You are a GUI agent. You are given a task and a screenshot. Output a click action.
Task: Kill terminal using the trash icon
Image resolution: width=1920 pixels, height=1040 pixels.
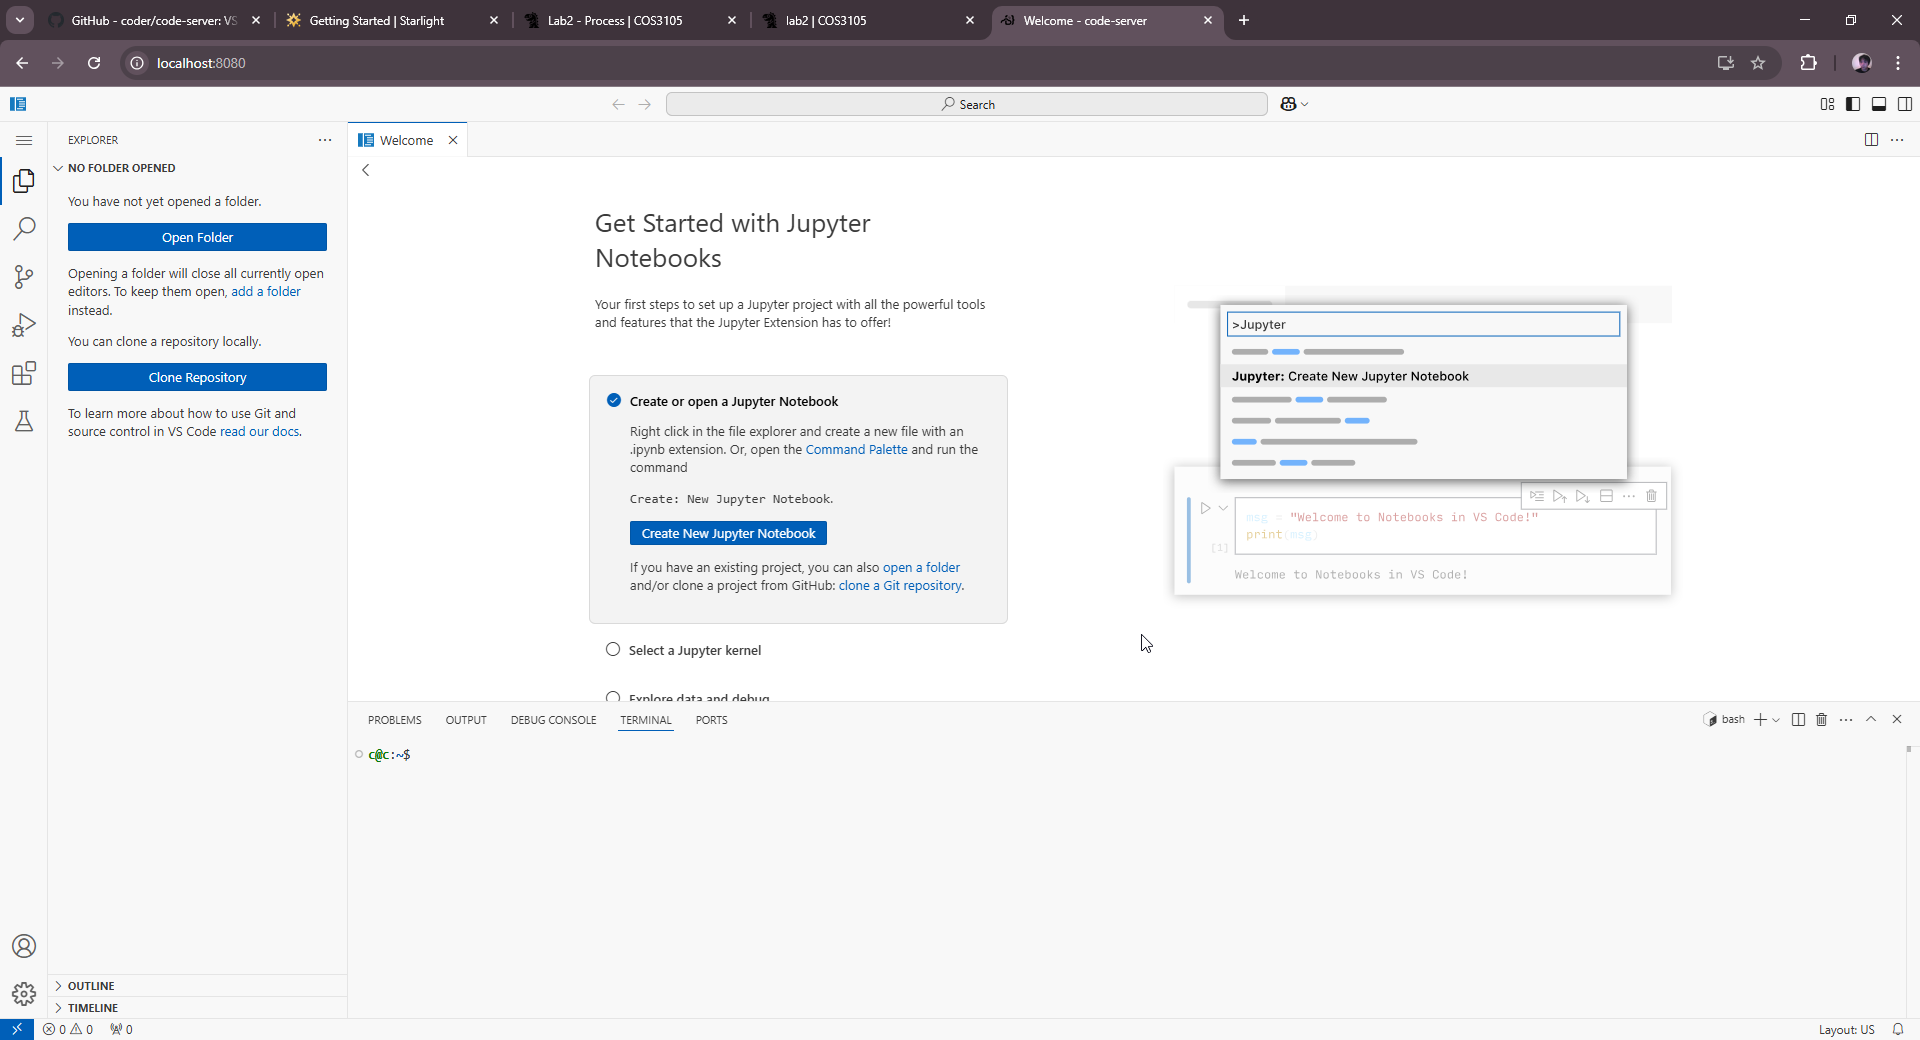[x=1821, y=720]
